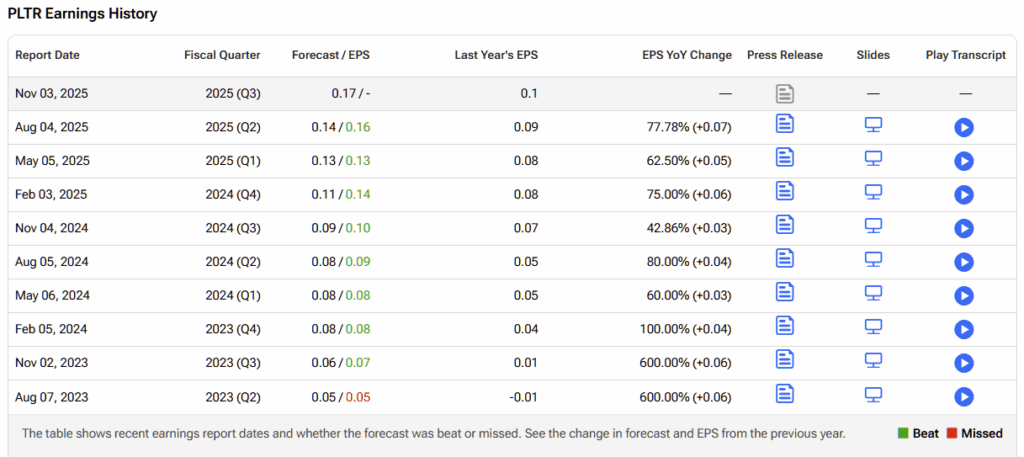The image size is (1024, 457).
Task: Click the EPS YoY Change column header
Action: [x=688, y=55]
